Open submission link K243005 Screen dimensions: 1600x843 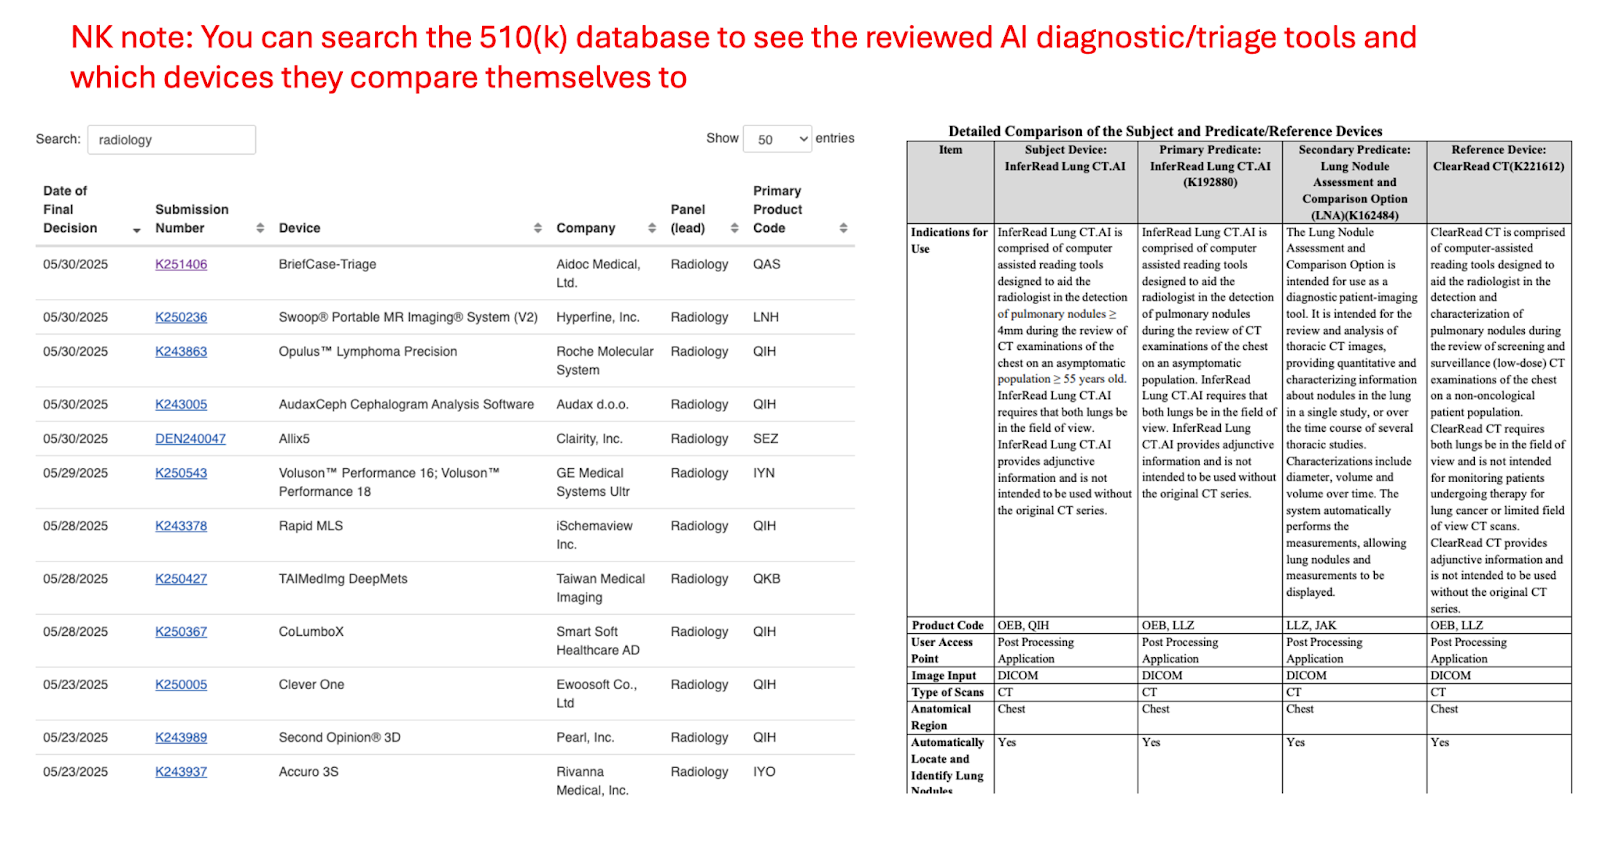181,404
